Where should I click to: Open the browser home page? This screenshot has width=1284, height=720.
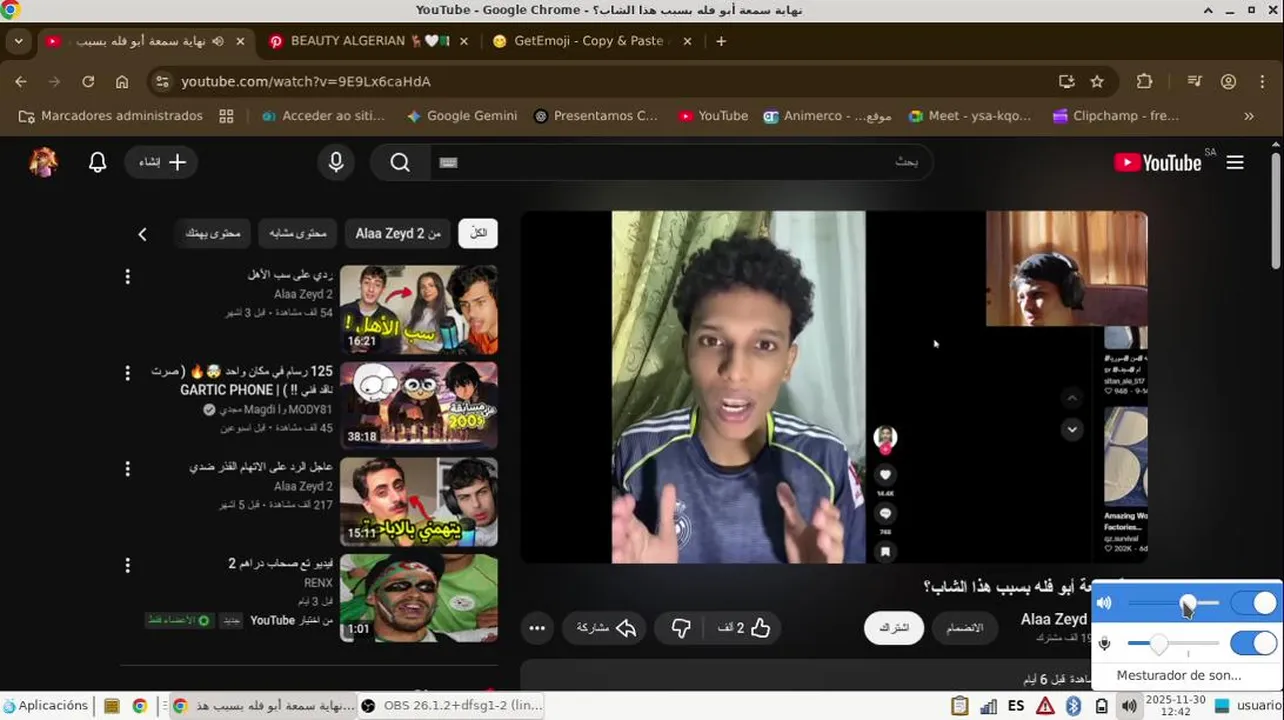pos(122,82)
